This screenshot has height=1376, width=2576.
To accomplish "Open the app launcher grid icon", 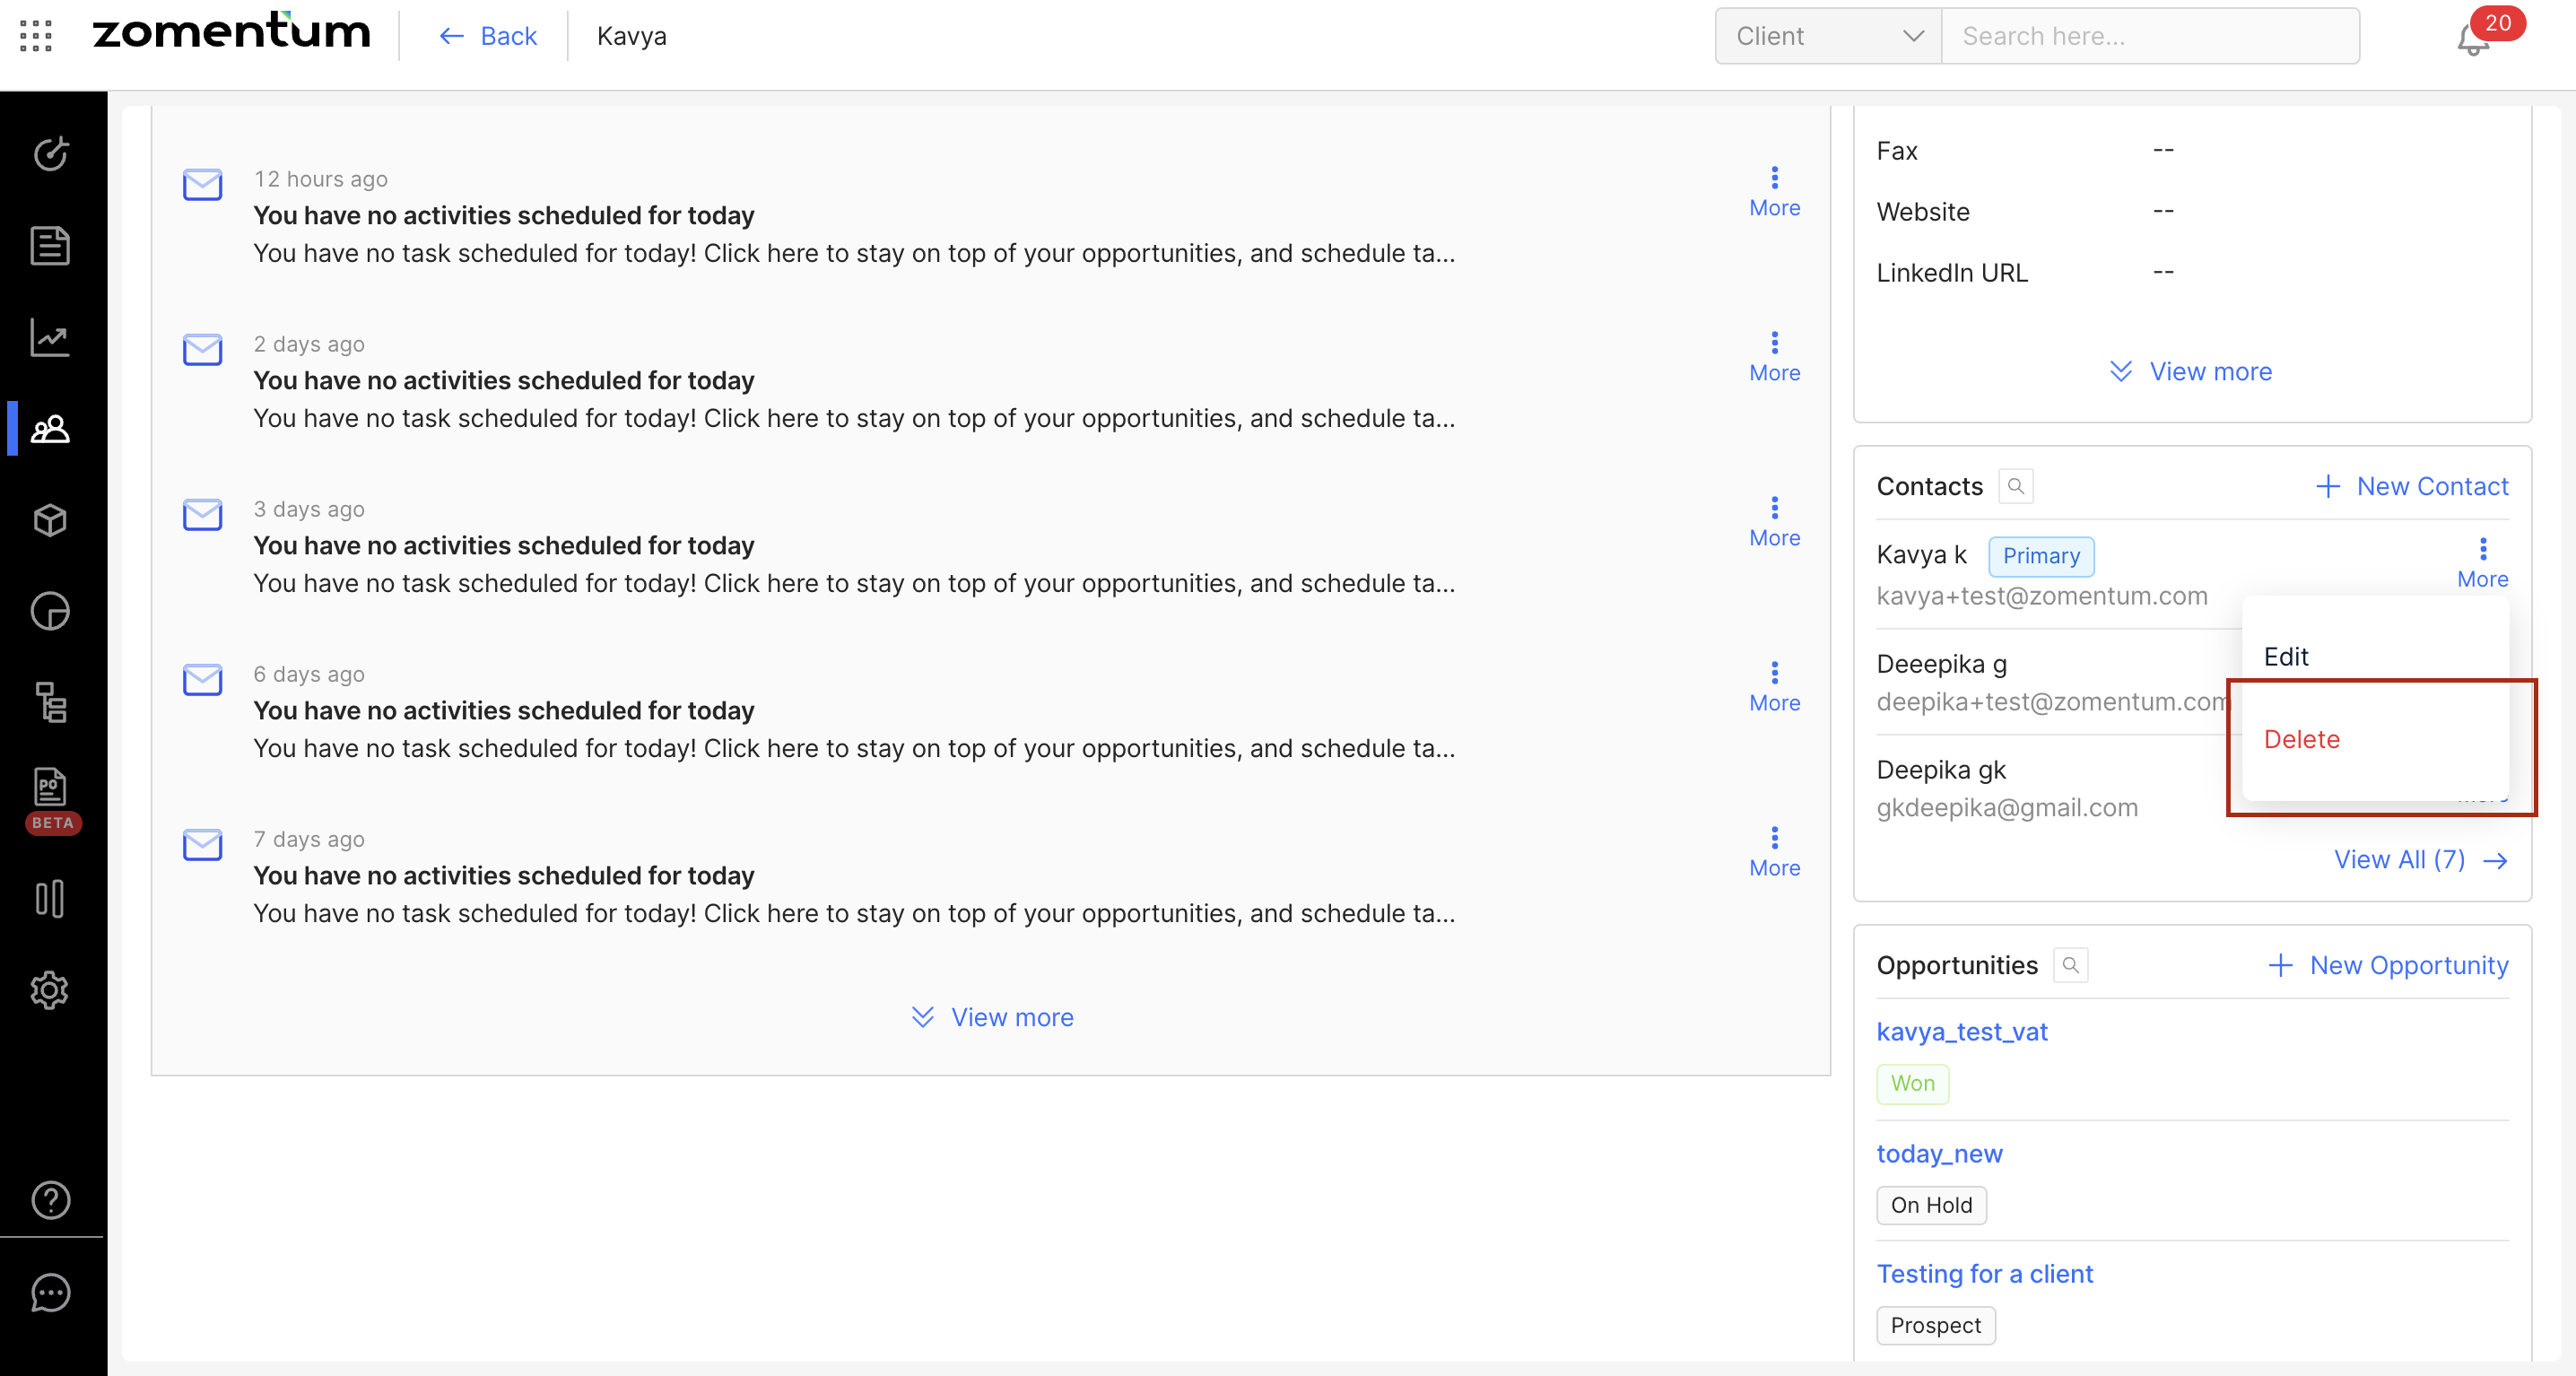I will [36, 36].
